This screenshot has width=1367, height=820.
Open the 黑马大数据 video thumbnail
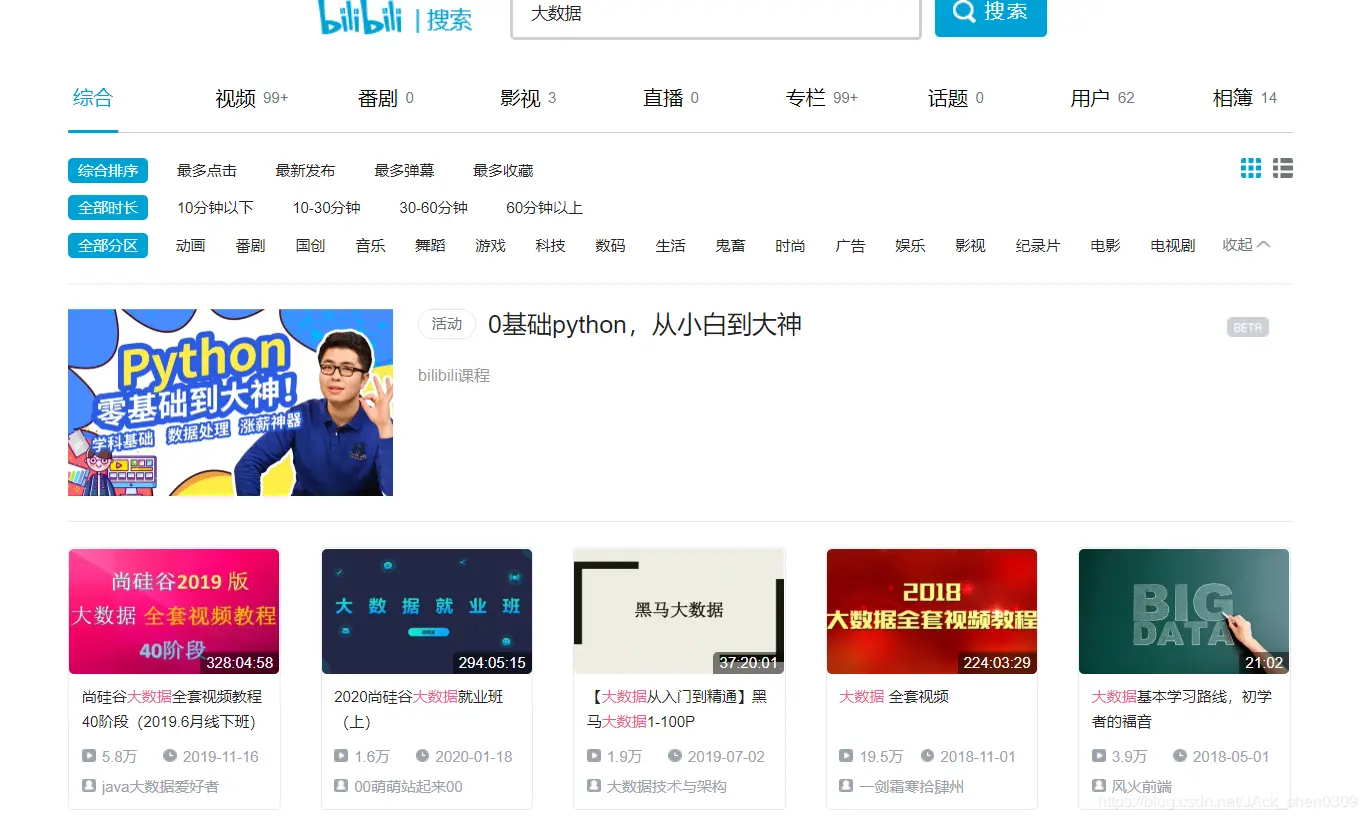[x=679, y=611]
